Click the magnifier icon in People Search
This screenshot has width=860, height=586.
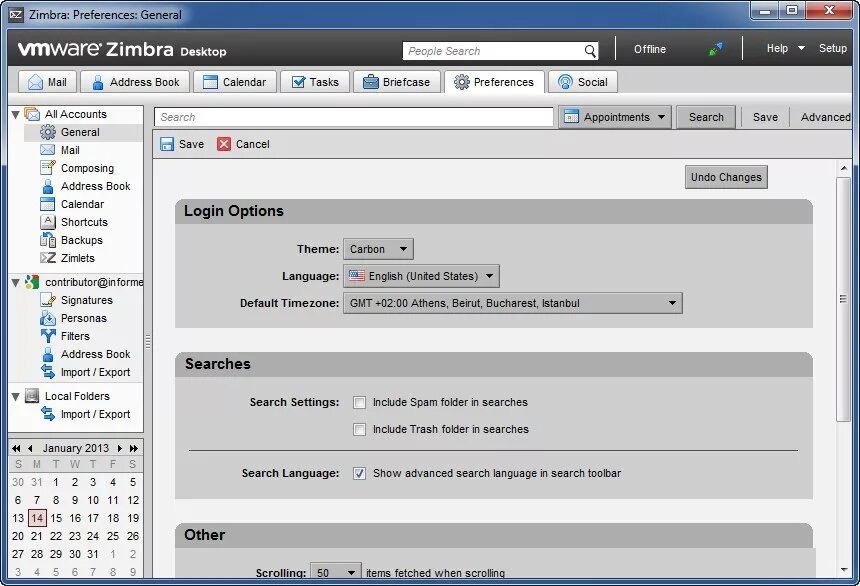point(590,51)
